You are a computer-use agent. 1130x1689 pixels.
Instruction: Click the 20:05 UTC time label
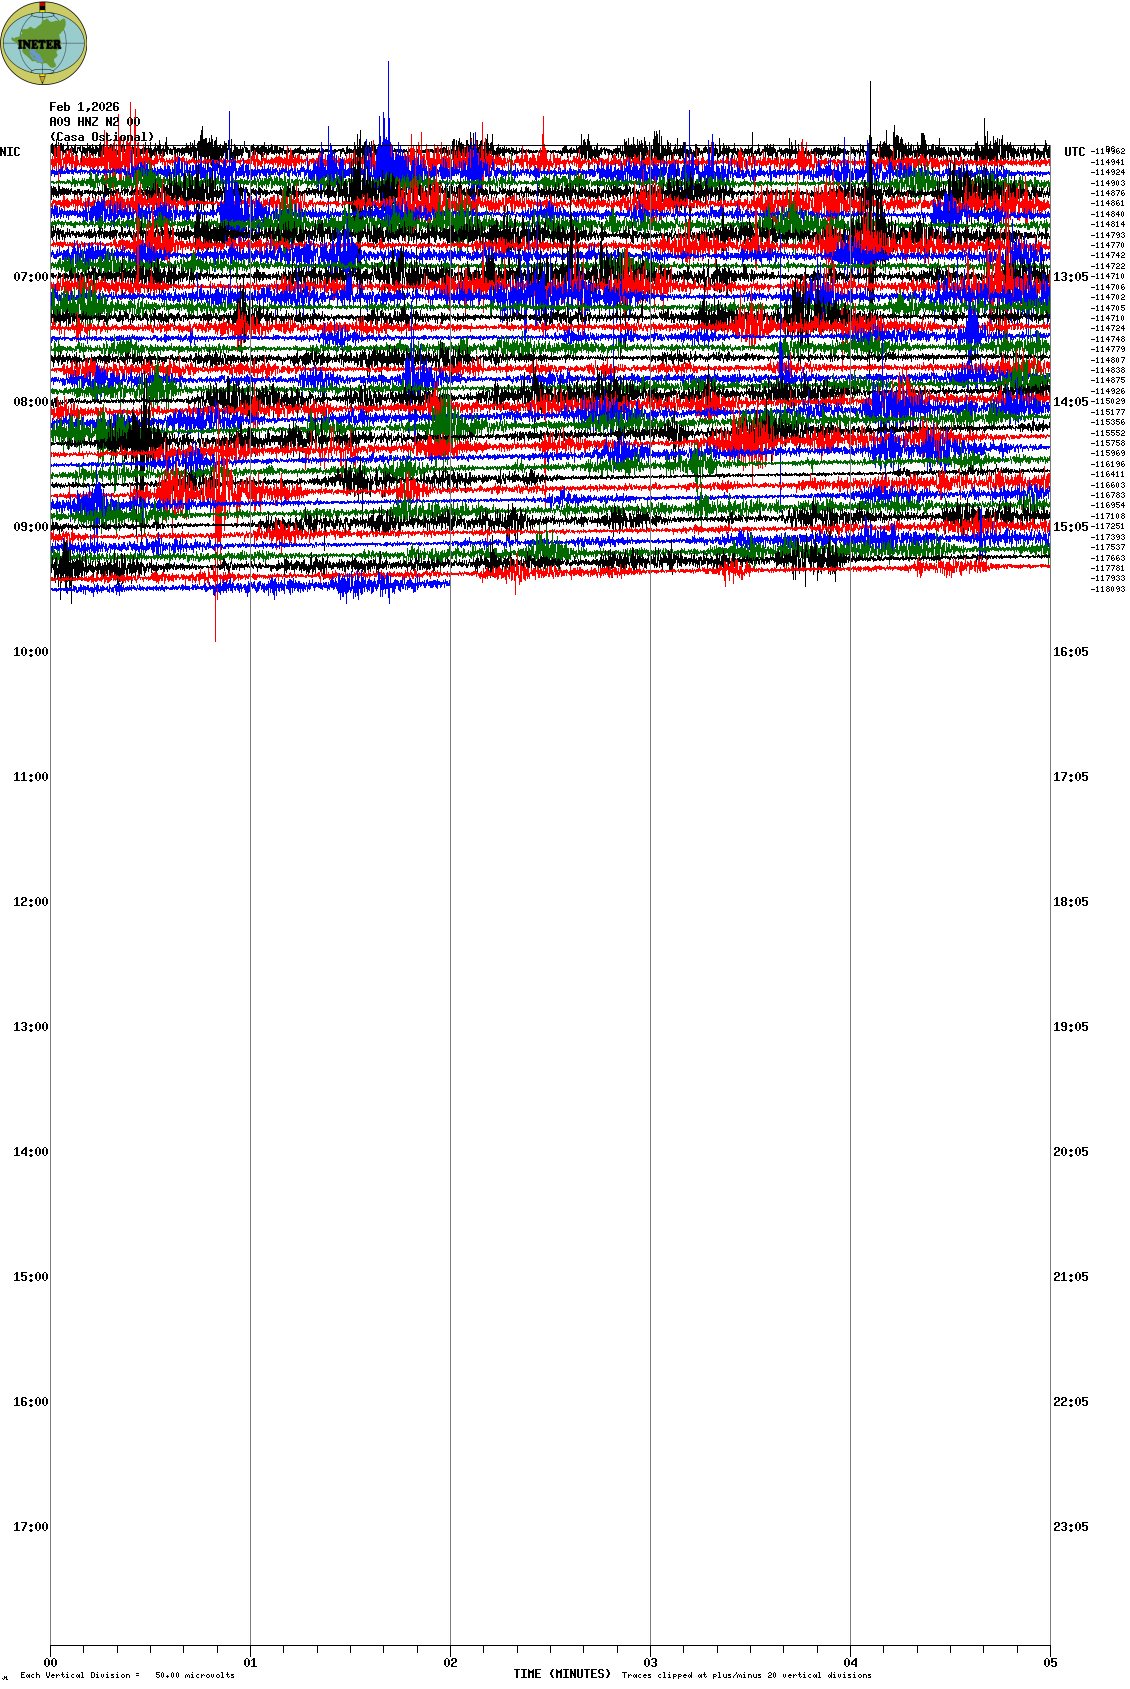click(1070, 1152)
